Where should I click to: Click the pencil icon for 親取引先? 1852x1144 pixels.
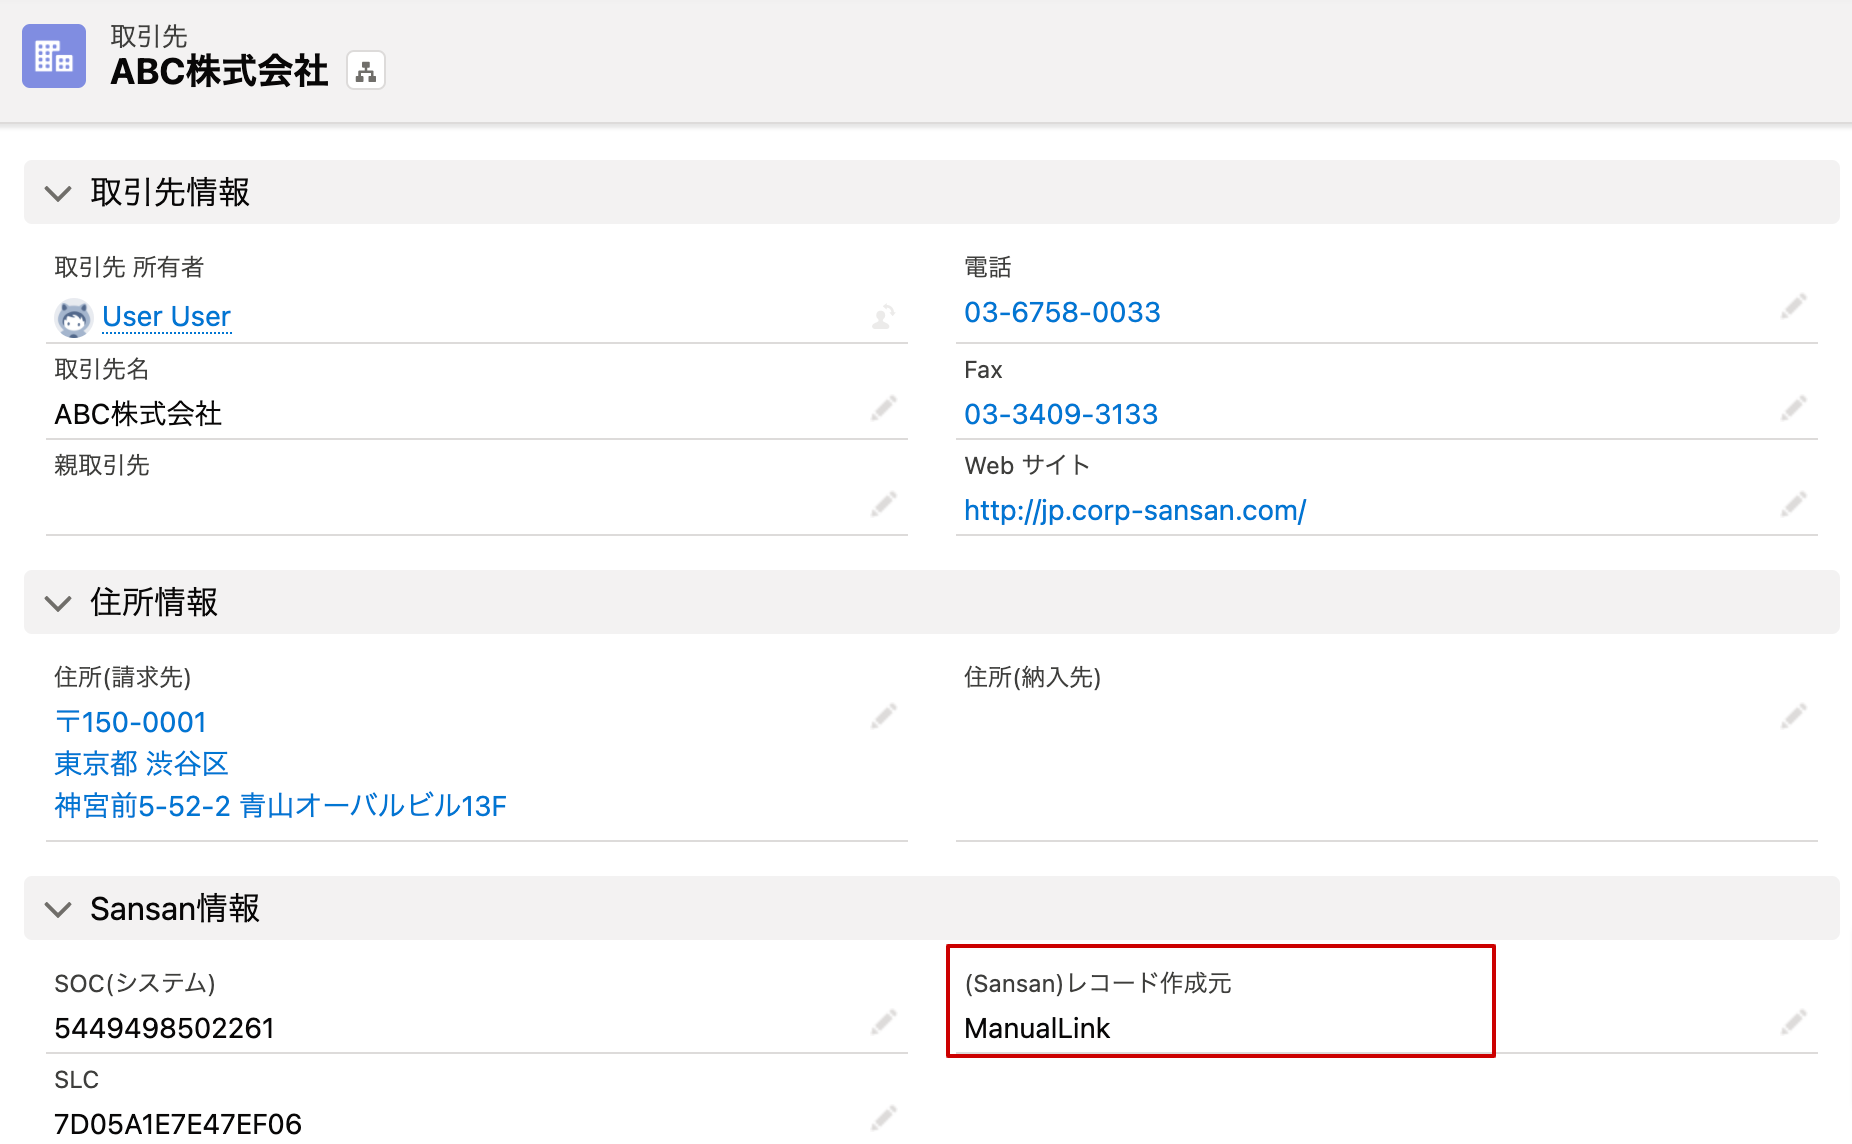[x=883, y=503]
